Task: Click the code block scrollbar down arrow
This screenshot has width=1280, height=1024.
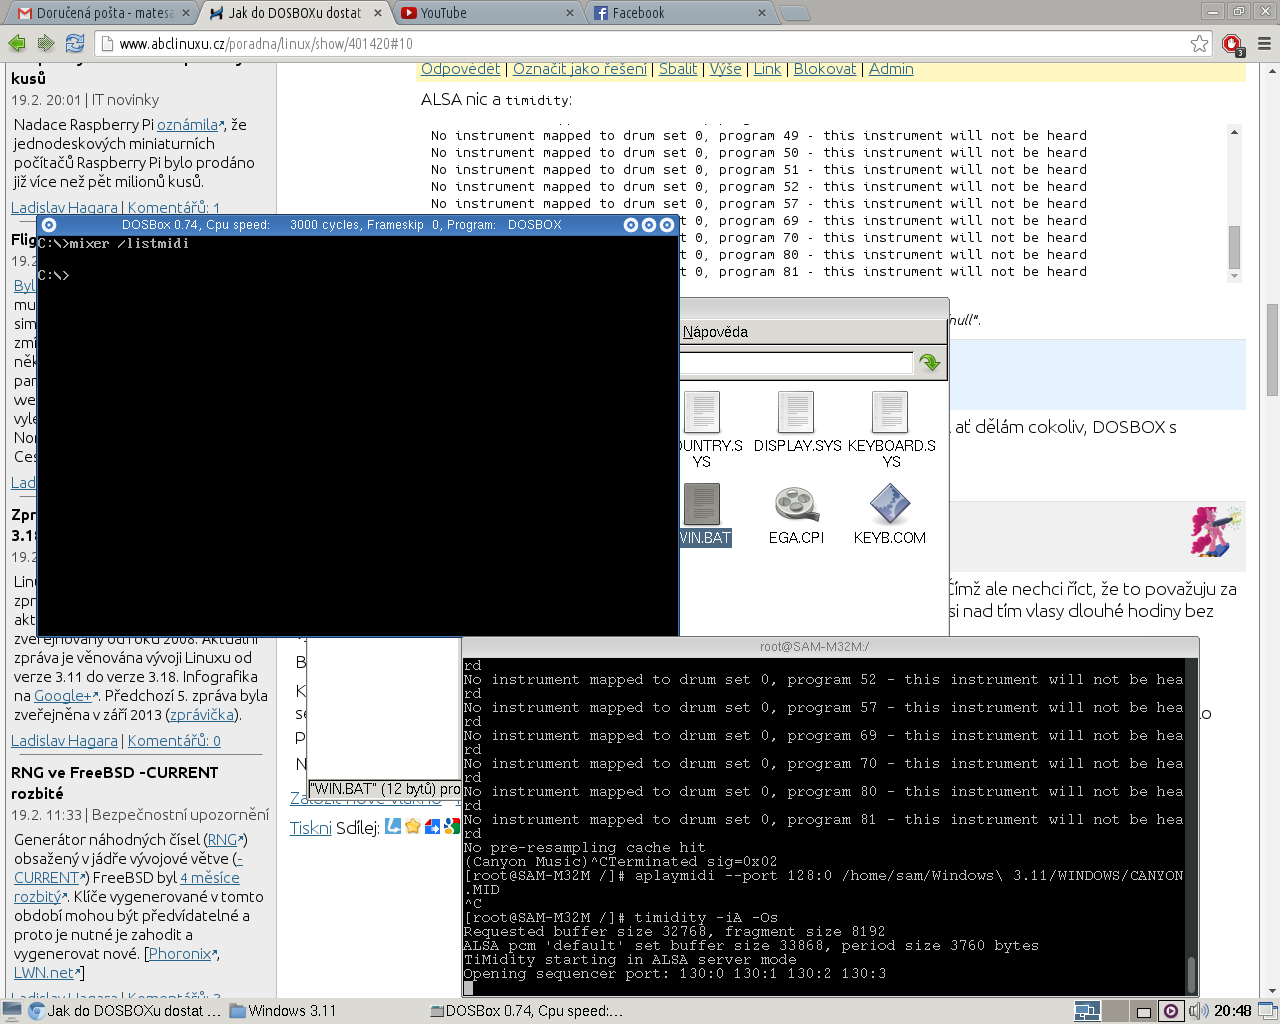Action: click(1234, 276)
